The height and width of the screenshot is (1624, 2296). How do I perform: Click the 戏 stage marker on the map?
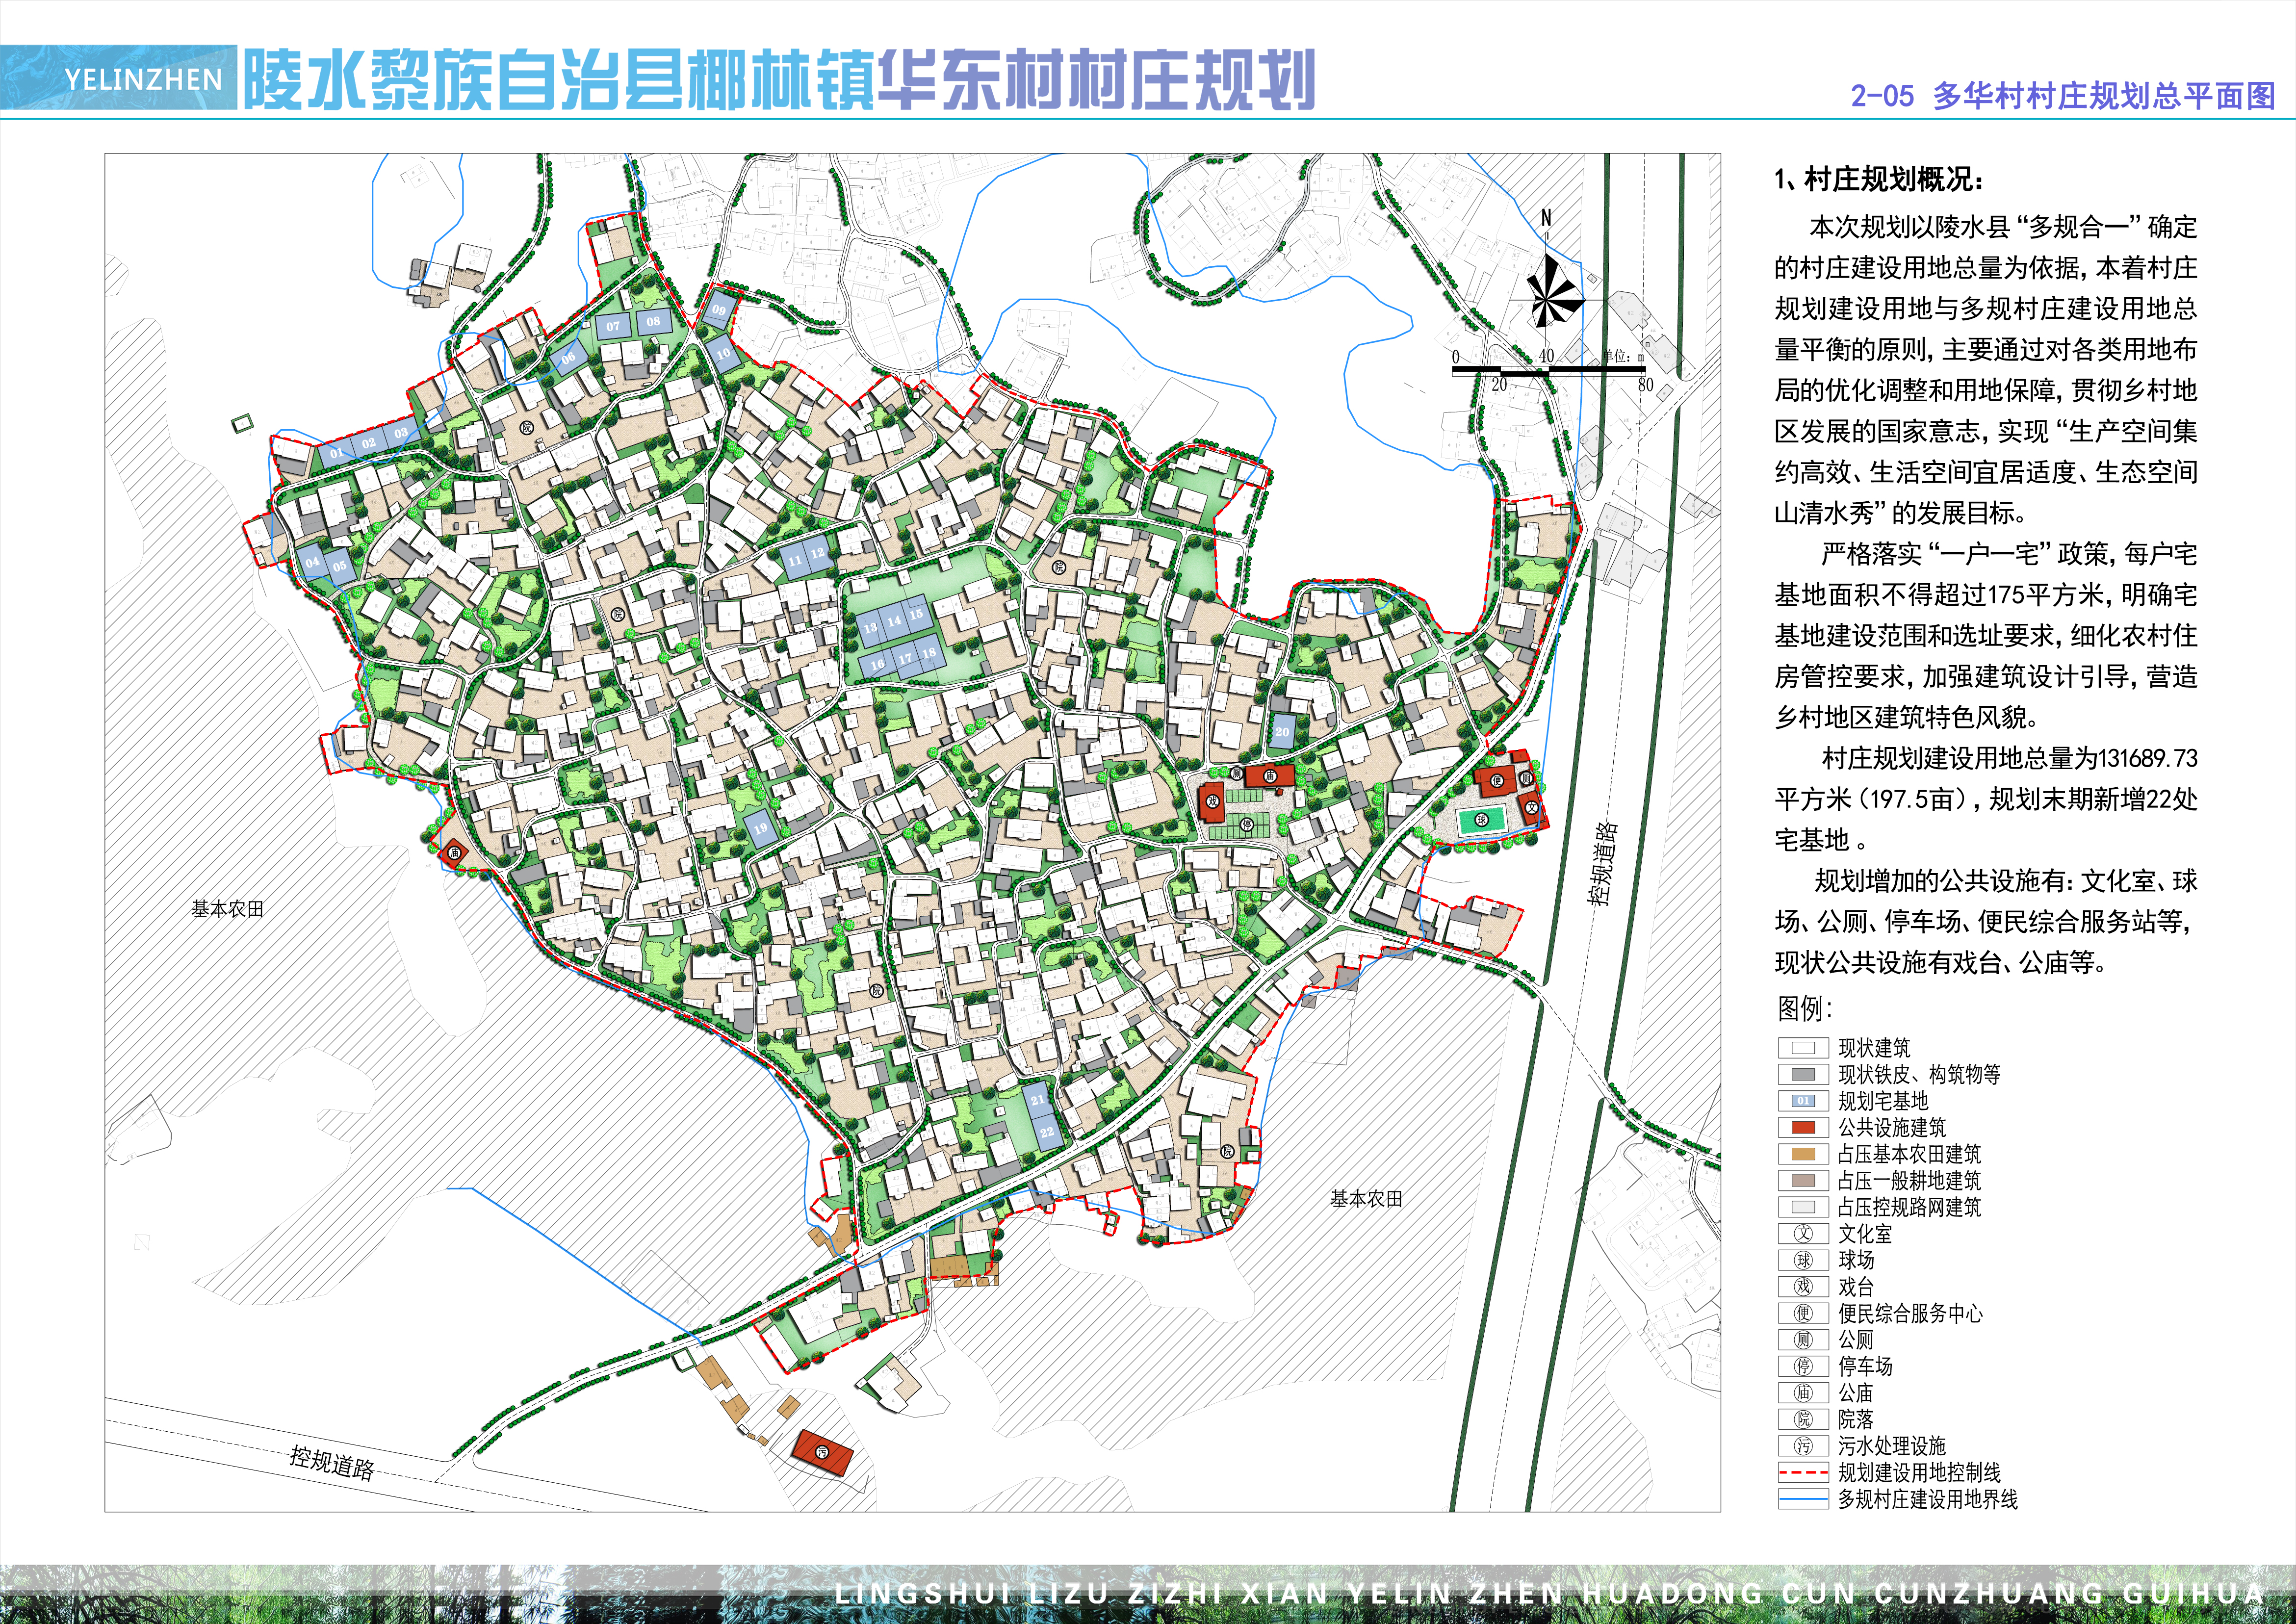point(1213,801)
